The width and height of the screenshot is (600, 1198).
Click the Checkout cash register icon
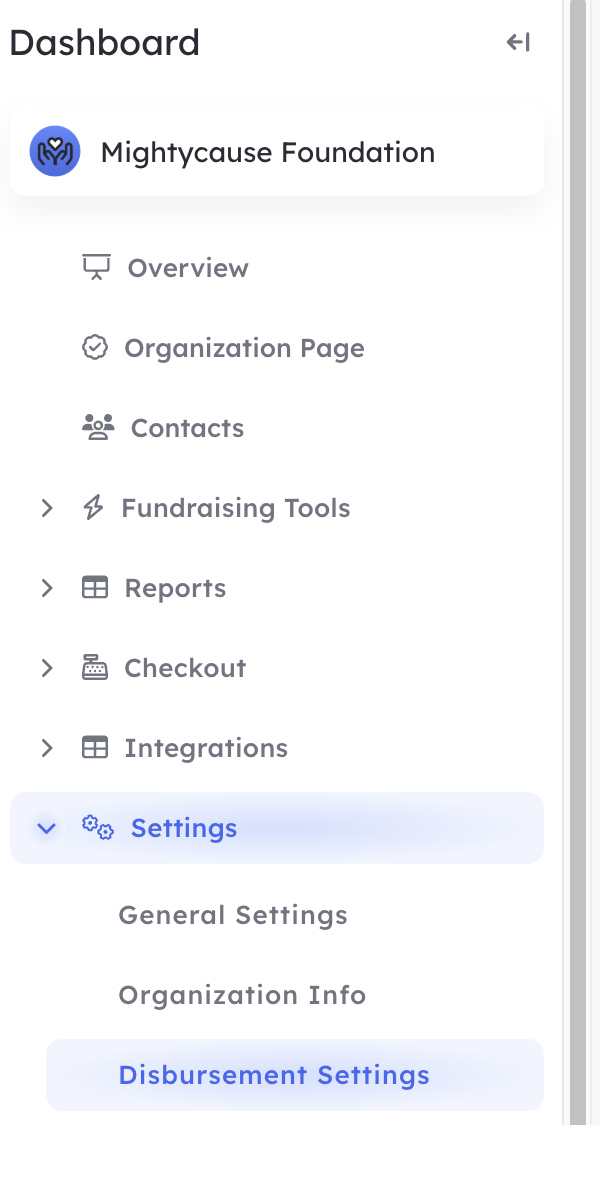point(95,668)
